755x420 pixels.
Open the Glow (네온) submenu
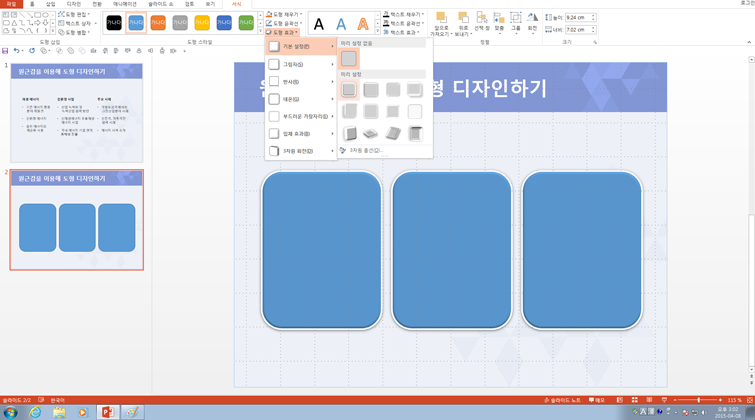[301, 99]
